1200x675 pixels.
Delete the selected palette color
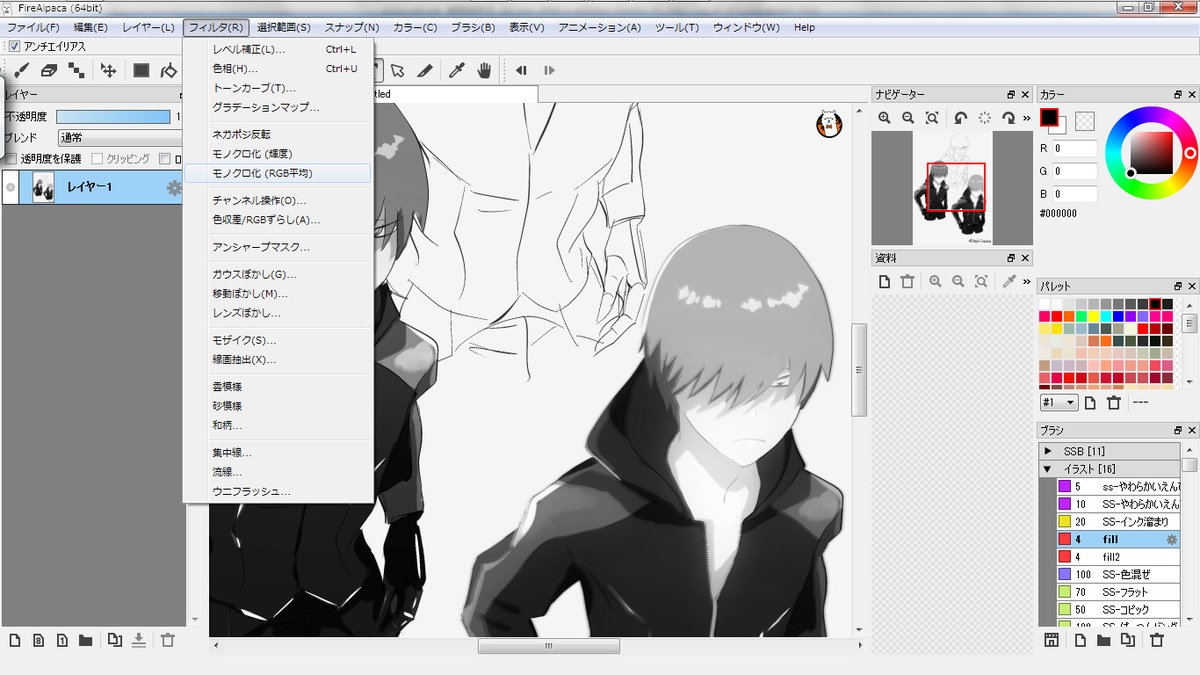point(1113,402)
